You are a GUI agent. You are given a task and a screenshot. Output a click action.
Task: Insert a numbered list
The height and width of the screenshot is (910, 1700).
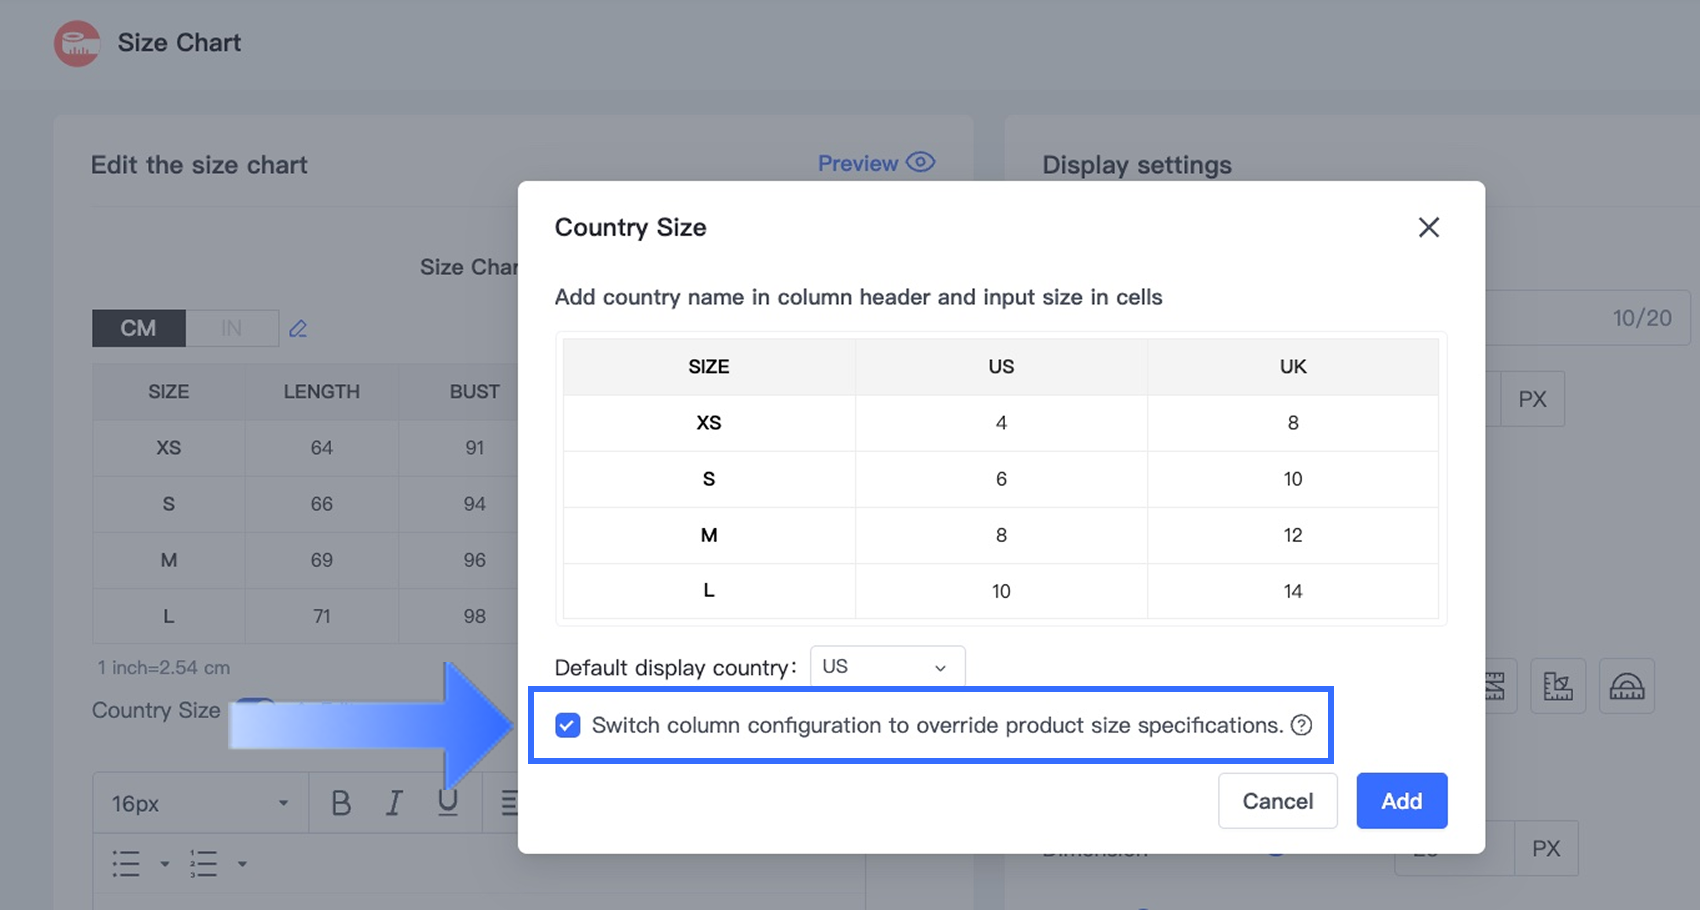click(x=204, y=863)
